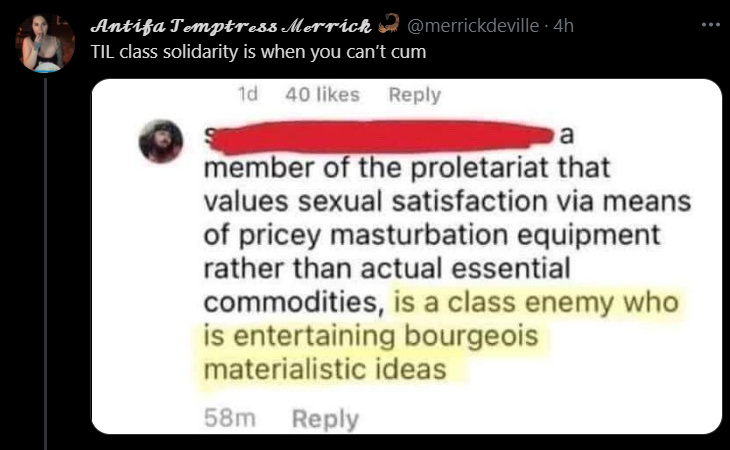Click the 1d comment timestamp
Screen dimensions: 730x450
coord(248,94)
